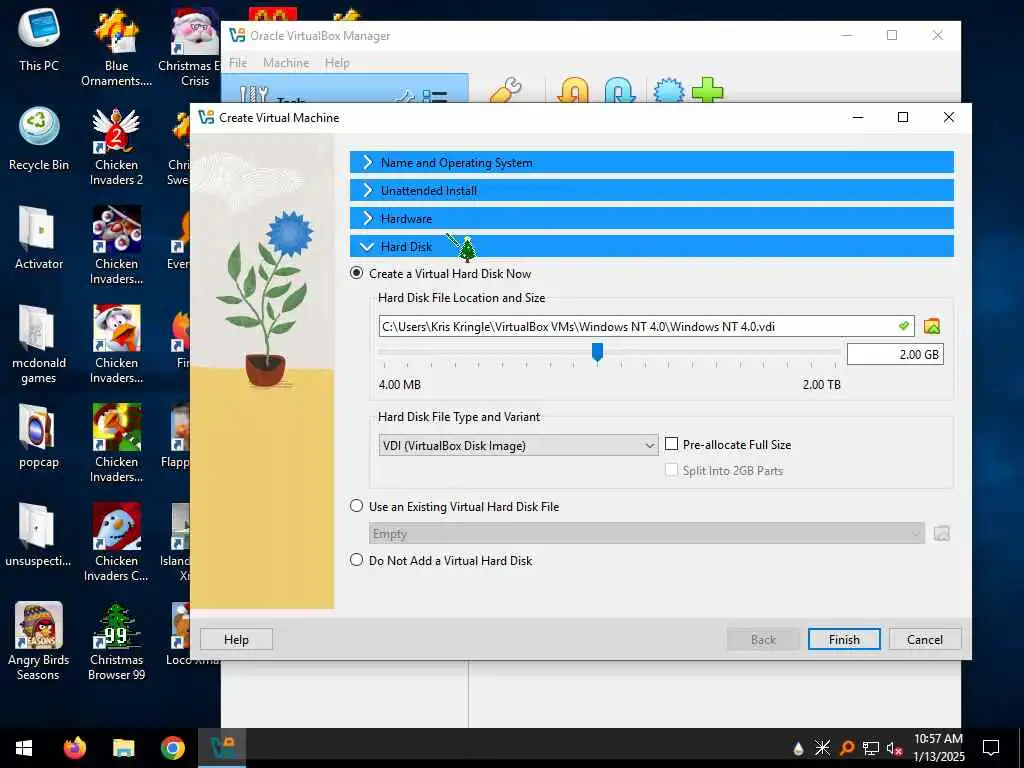This screenshot has width=1024, height=768.
Task: Open Machine menu in VirtualBox Manager
Action: tap(286, 63)
